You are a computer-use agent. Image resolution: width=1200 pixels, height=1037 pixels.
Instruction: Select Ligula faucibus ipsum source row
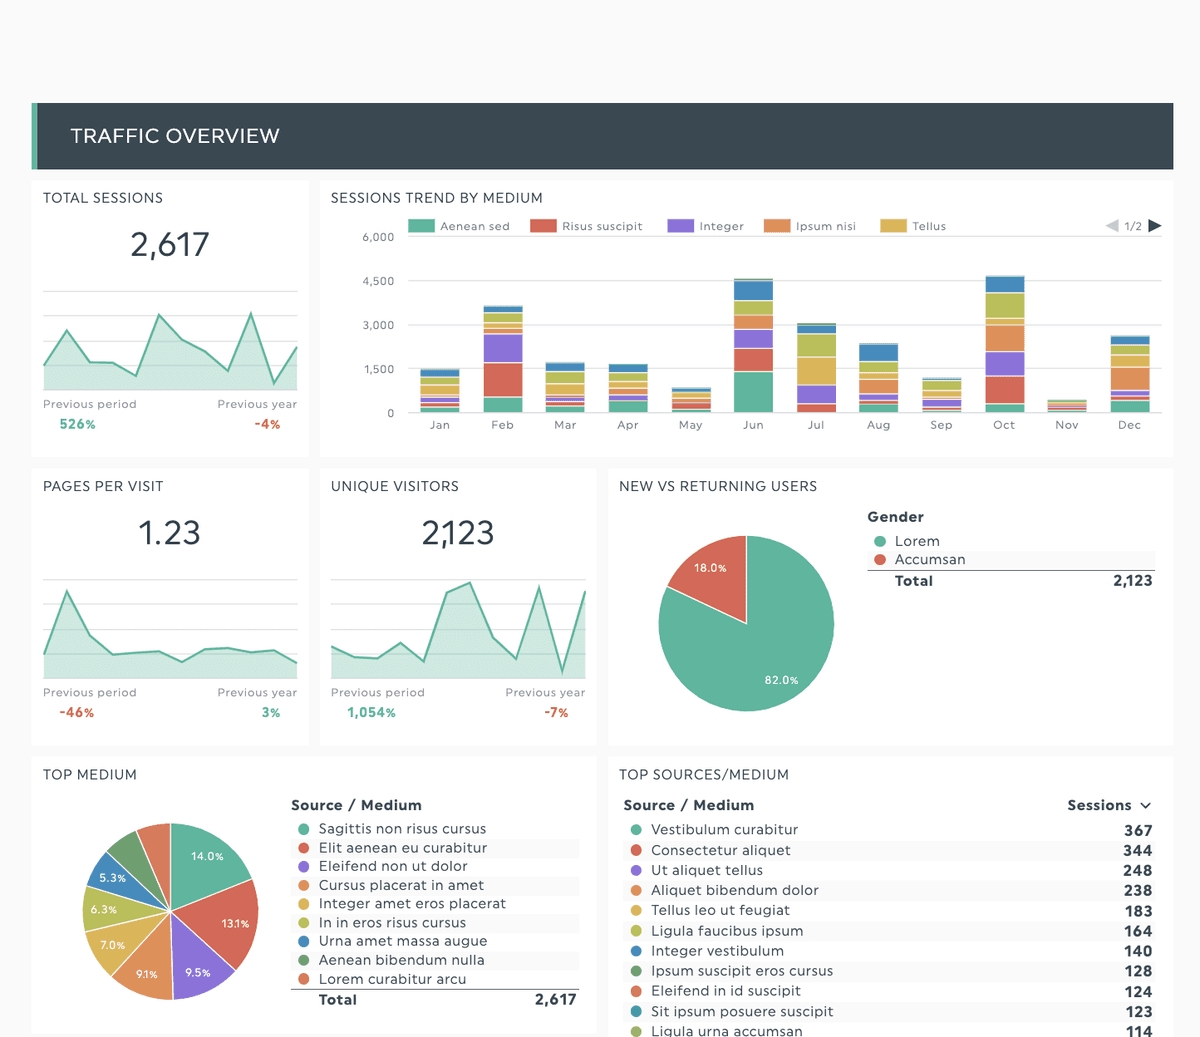pyautogui.click(x=889, y=931)
